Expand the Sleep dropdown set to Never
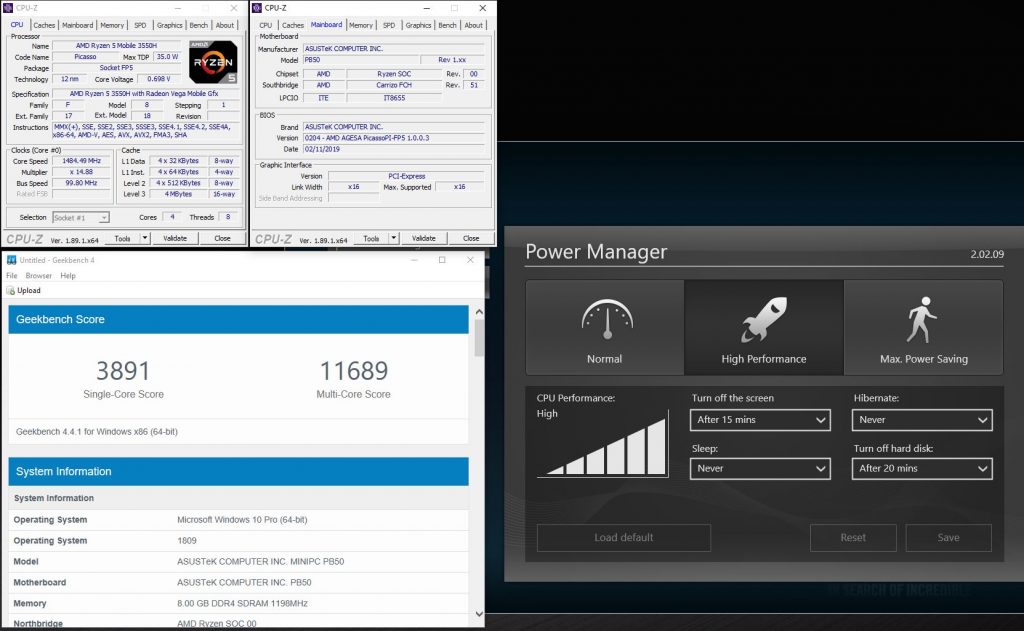 point(761,468)
